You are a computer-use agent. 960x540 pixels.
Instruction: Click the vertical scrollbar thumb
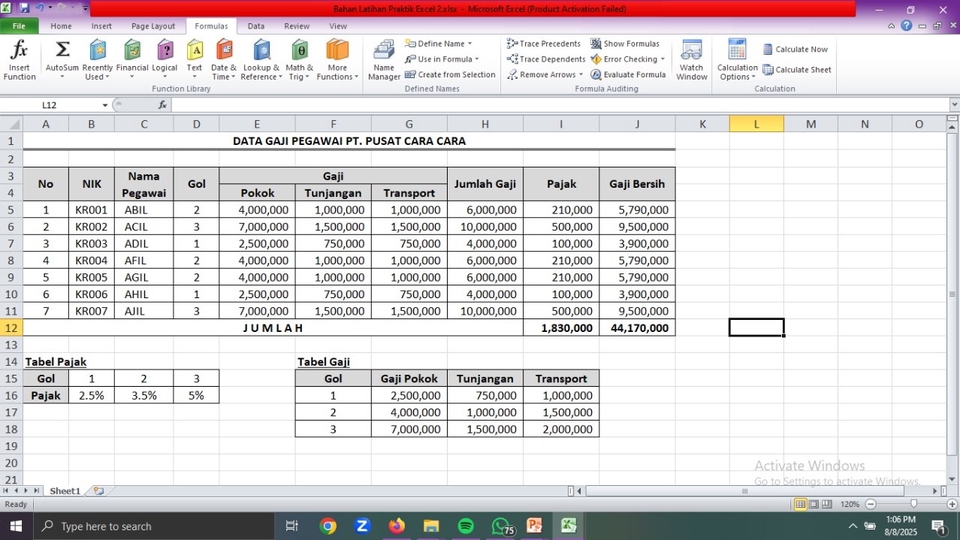coord(951,294)
